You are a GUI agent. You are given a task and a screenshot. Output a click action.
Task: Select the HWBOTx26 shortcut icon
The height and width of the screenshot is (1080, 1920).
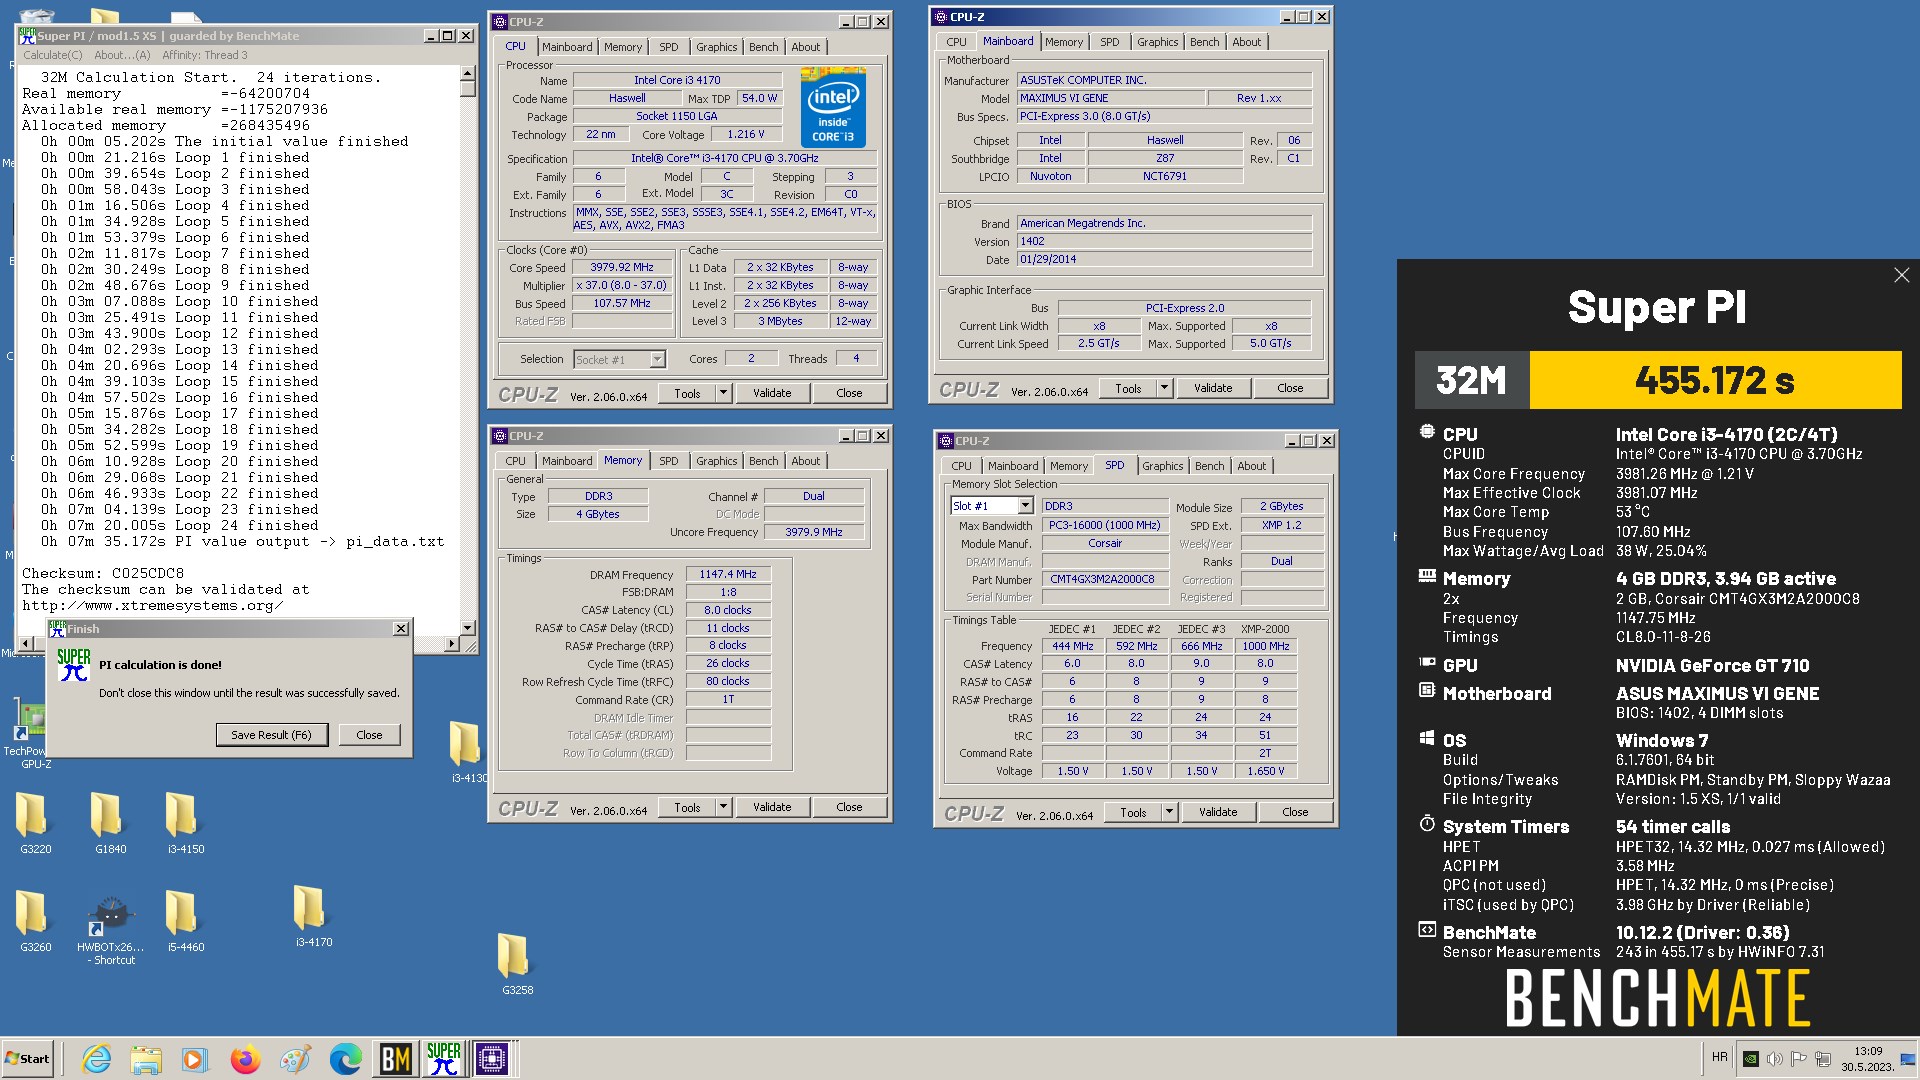click(110, 928)
